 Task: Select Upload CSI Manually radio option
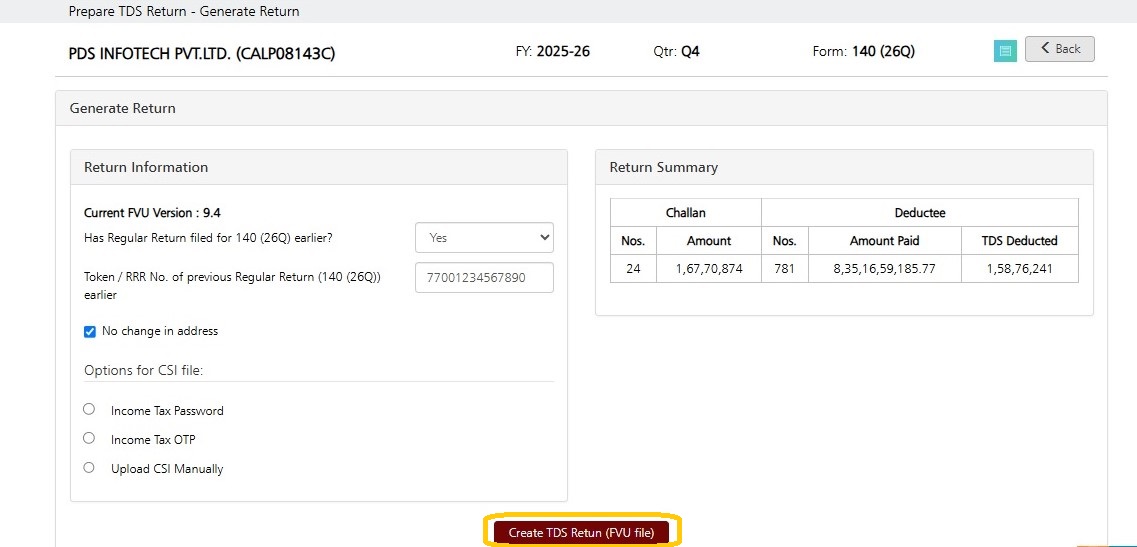click(x=88, y=468)
